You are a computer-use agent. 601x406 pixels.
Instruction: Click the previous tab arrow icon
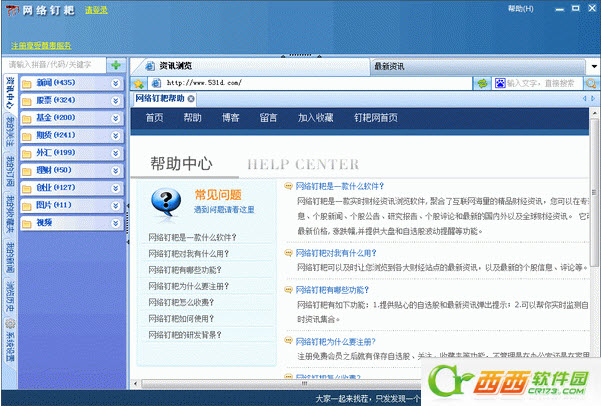coord(585,99)
